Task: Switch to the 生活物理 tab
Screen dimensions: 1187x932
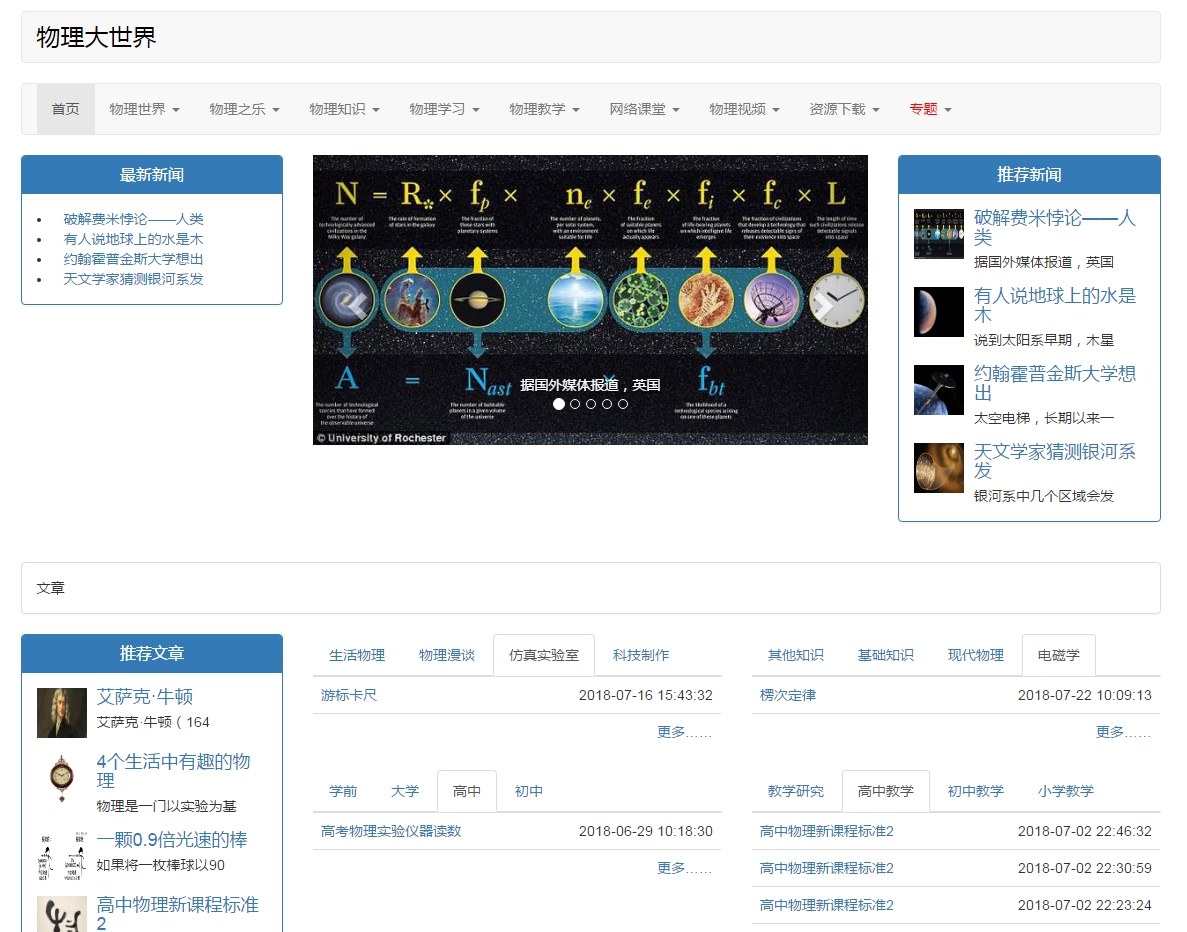Action: [x=357, y=655]
